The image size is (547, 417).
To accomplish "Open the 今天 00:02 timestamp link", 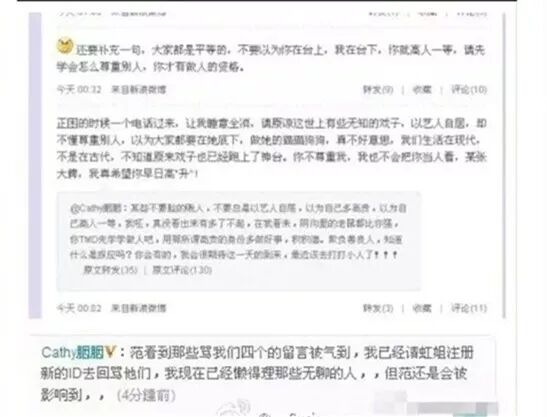I will click(79, 308).
